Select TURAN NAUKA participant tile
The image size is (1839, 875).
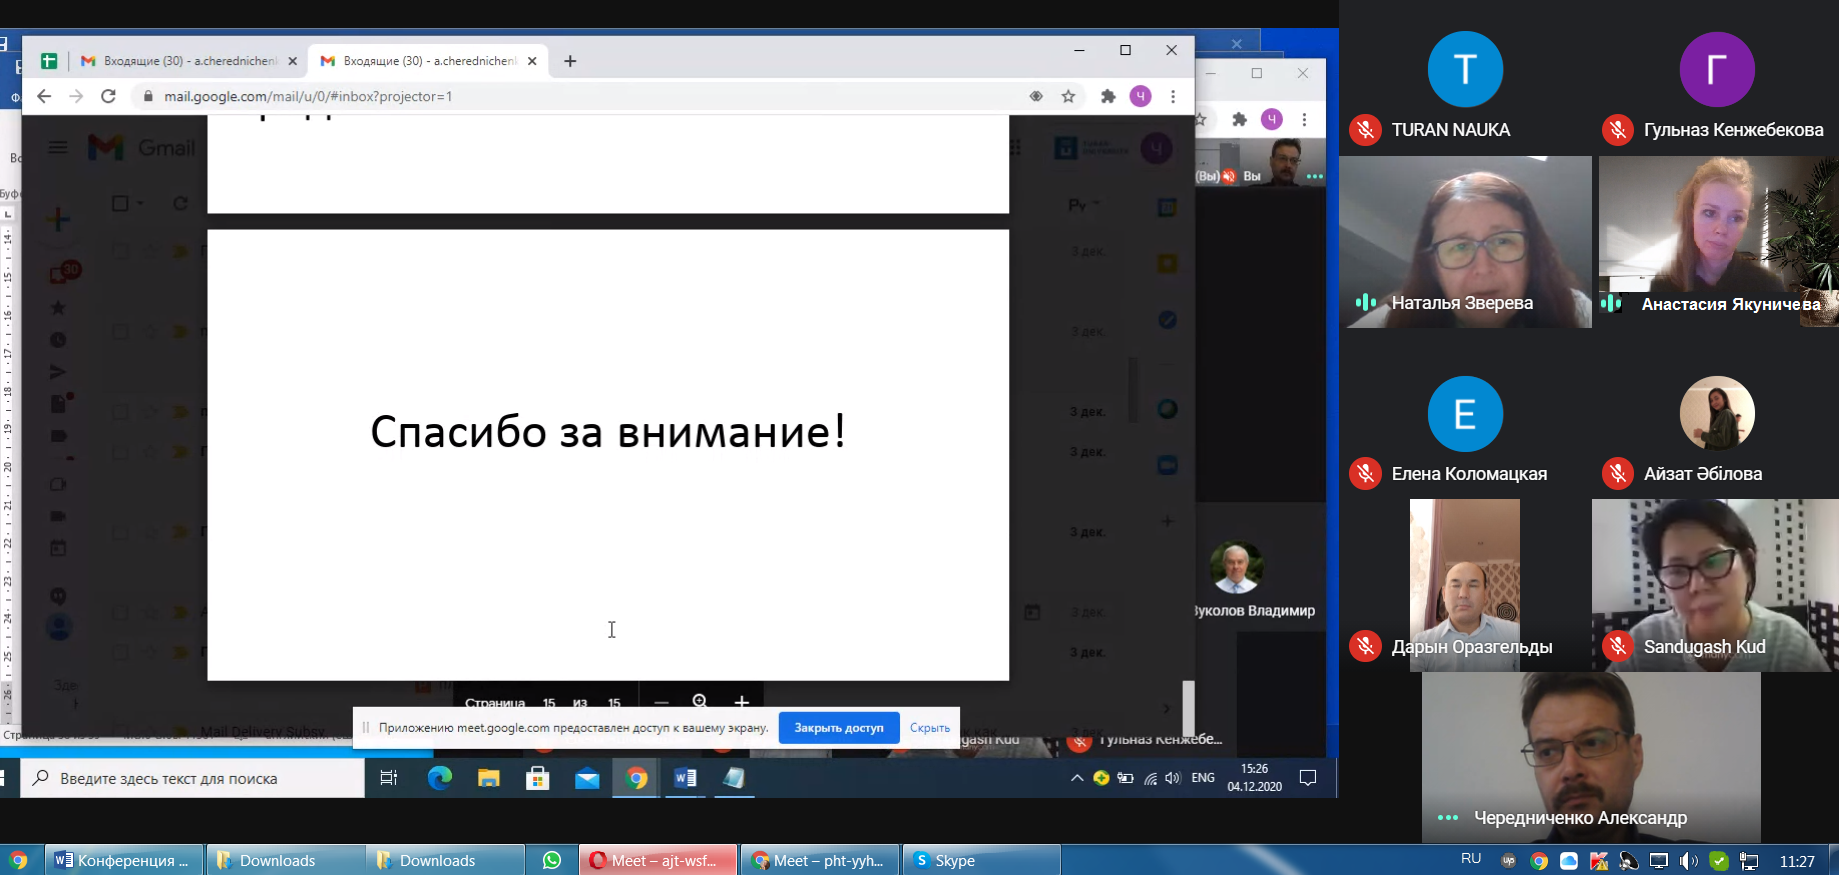(1465, 88)
